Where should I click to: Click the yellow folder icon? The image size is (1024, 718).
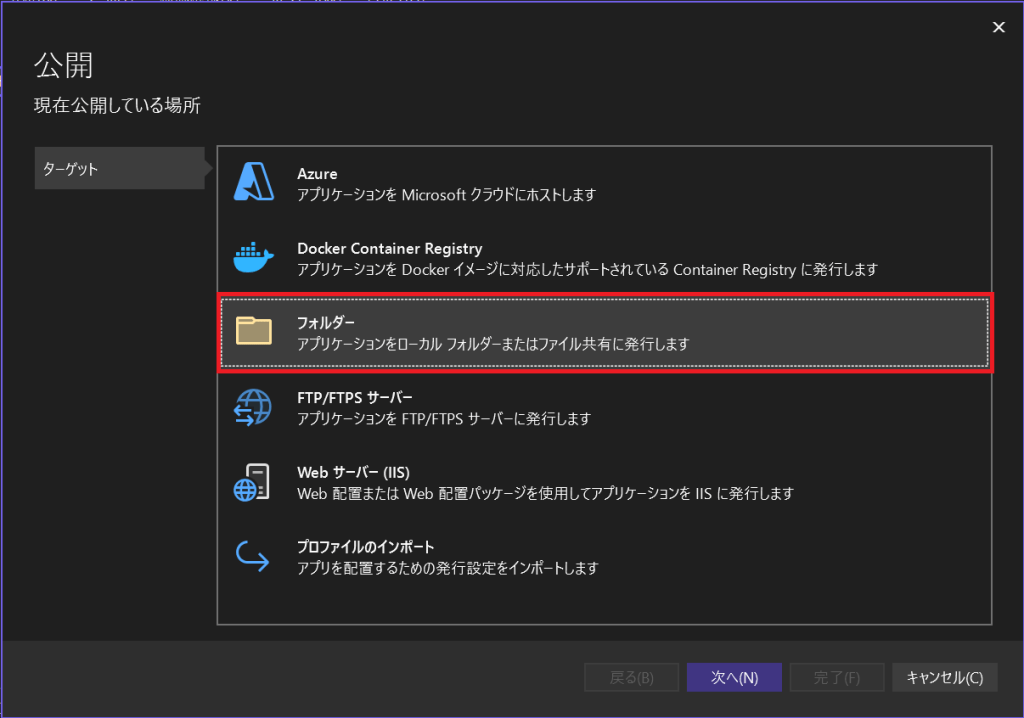253,331
